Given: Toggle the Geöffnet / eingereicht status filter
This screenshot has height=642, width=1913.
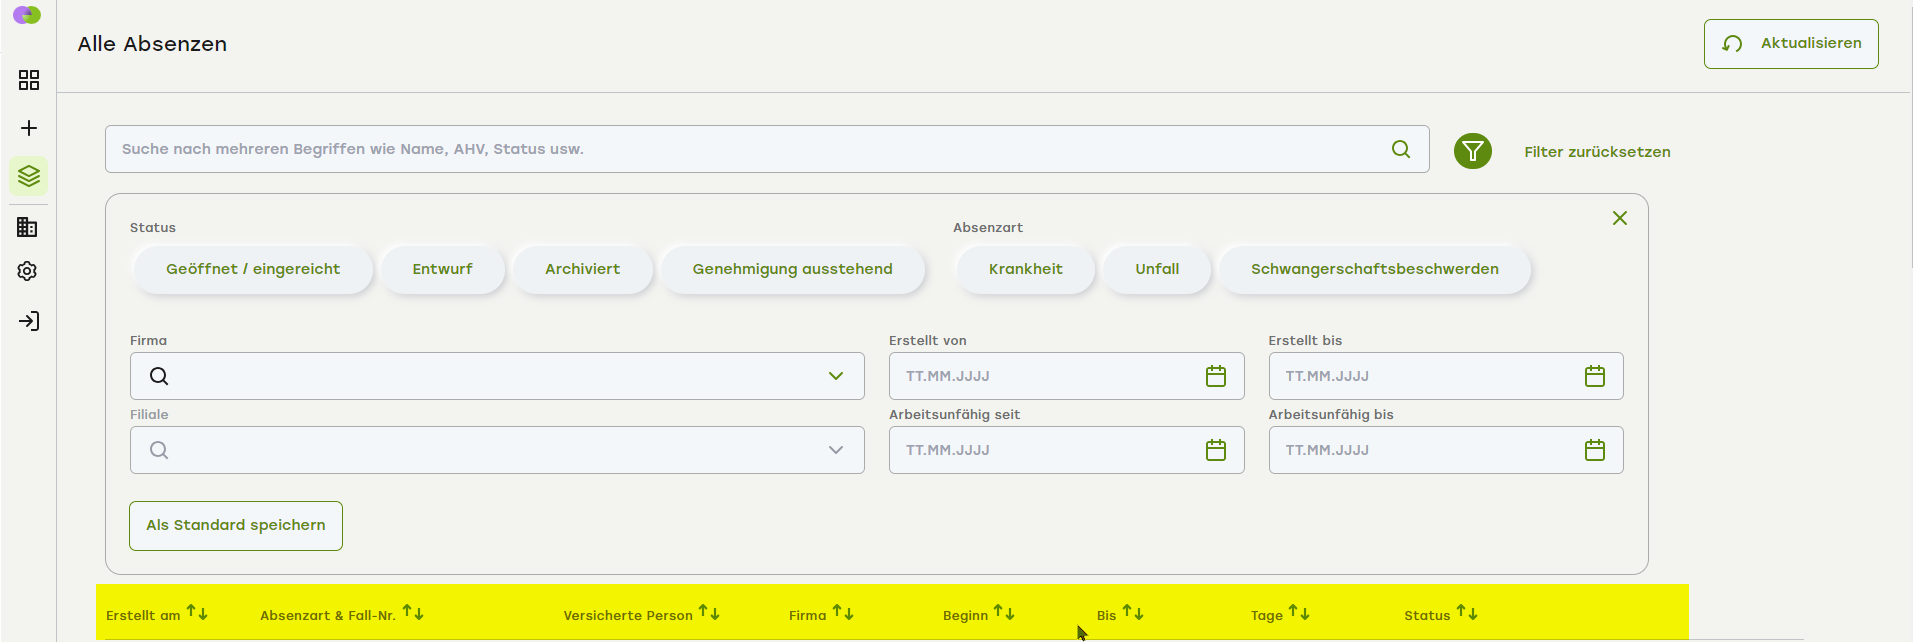Looking at the screenshot, I should point(253,269).
